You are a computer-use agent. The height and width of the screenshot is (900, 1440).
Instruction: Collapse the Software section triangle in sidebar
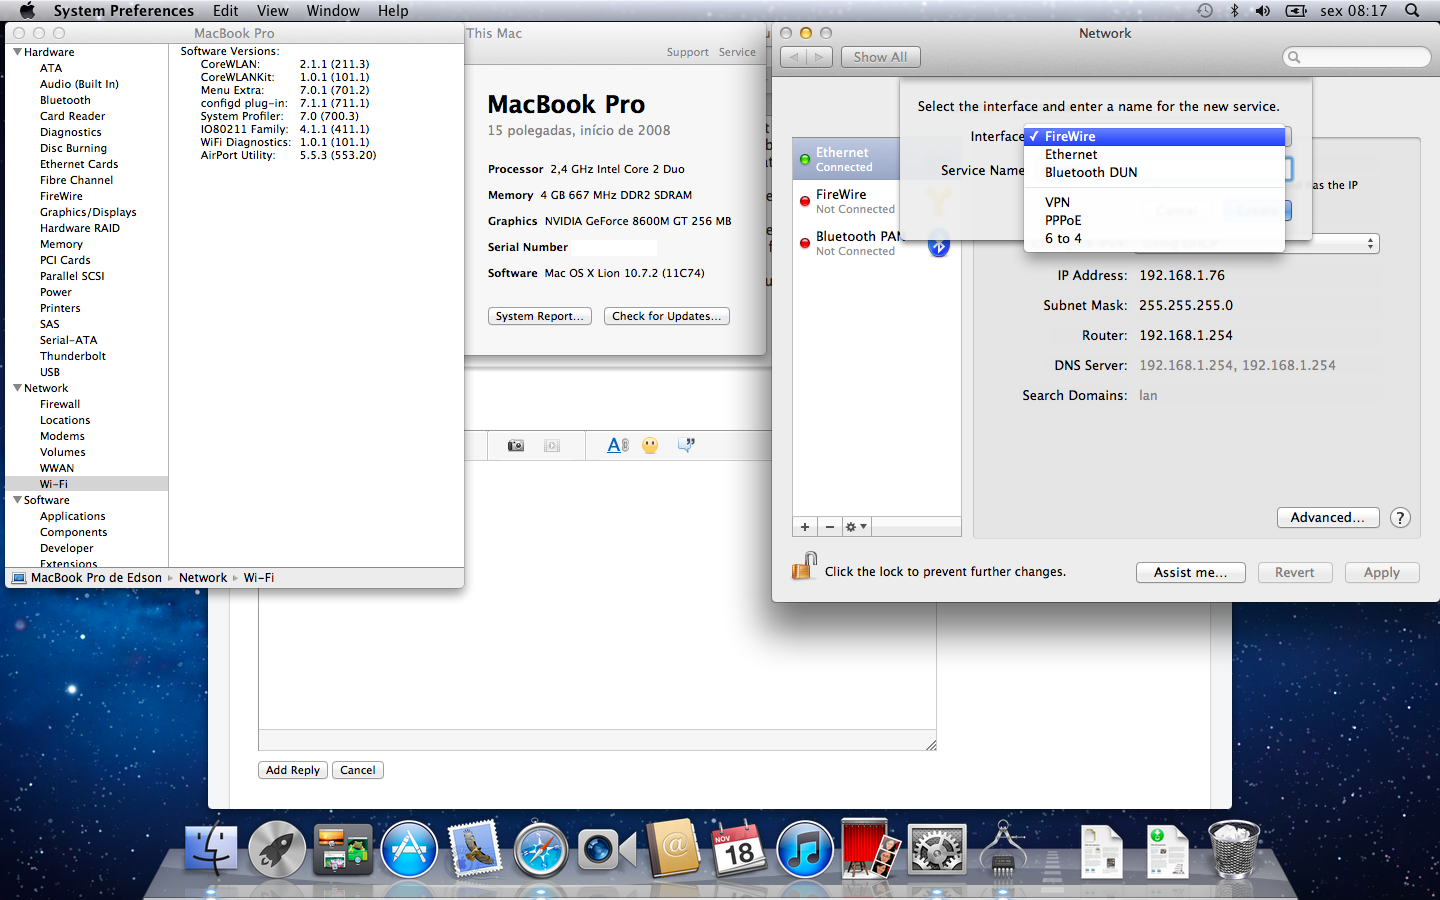17,500
